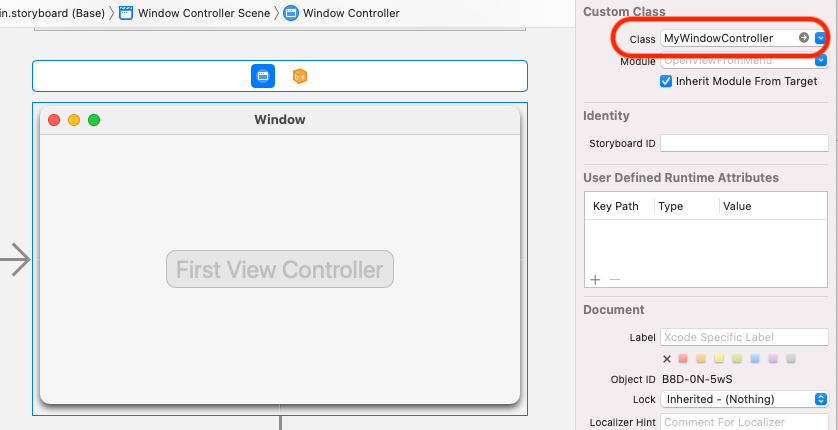Image resolution: width=838 pixels, height=430 pixels.
Task: Click the First View Controller placeholder
Action: coord(280,269)
